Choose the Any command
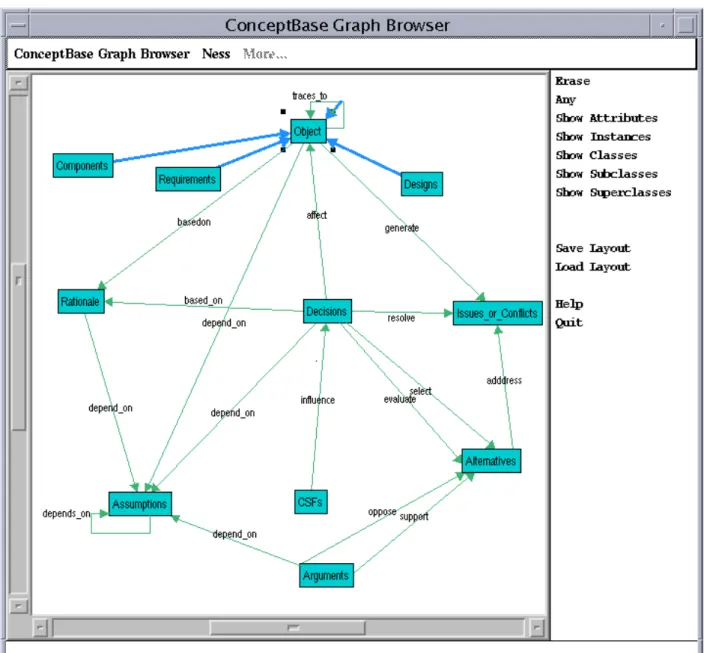Image resolution: width=704 pixels, height=653 pixels. [565, 100]
